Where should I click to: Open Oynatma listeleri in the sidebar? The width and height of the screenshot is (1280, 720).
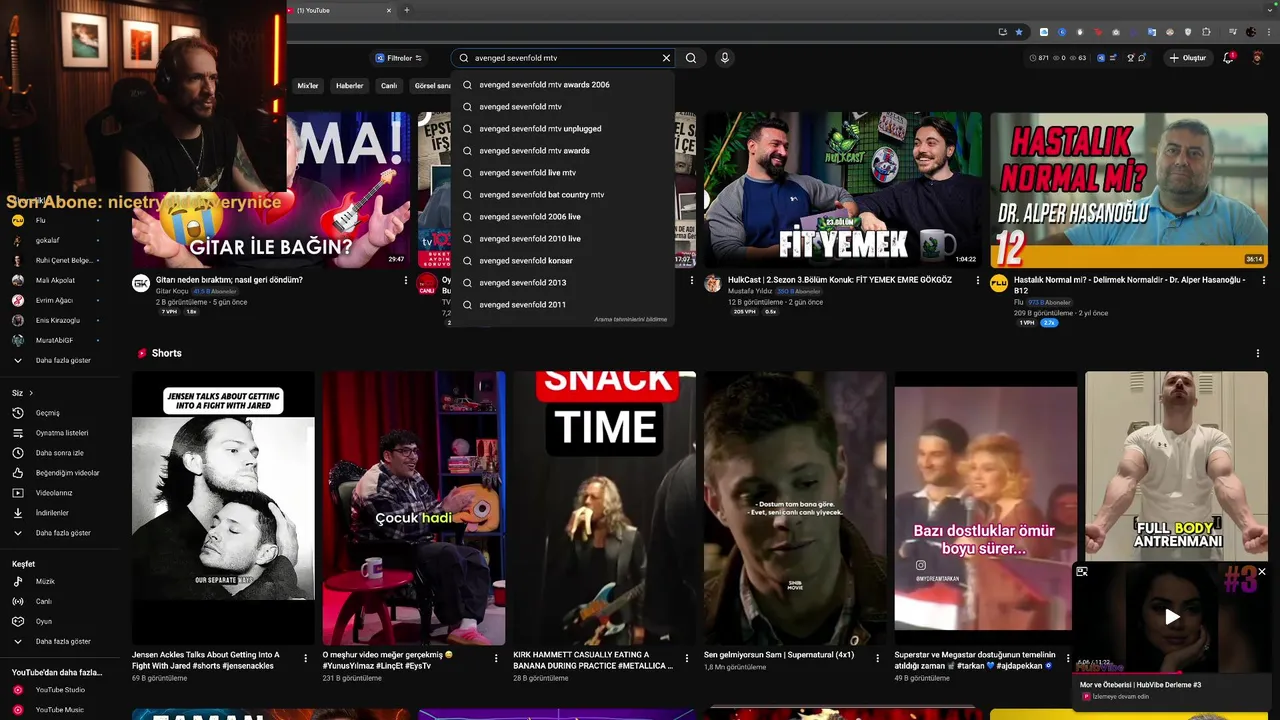(x=60, y=433)
